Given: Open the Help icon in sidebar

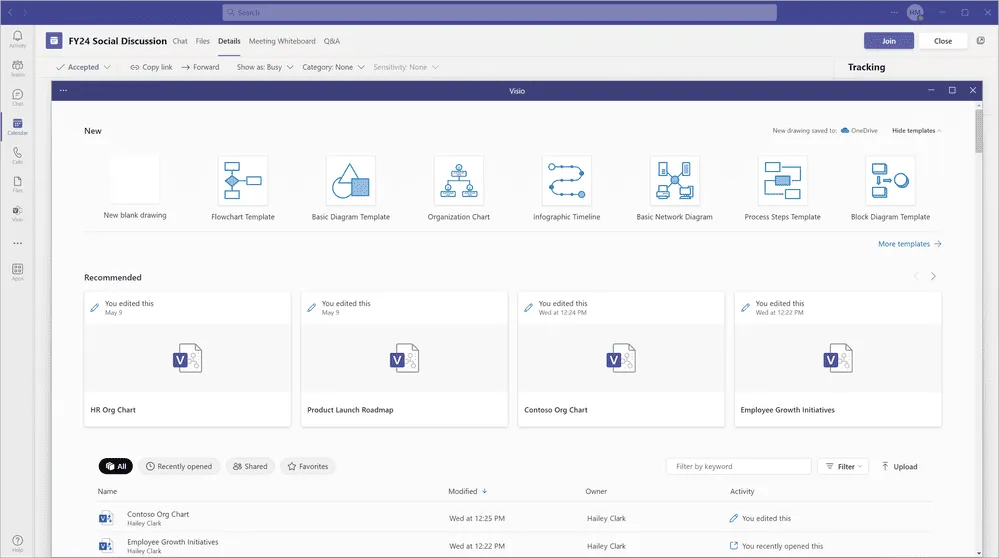Looking at the screenshot, I should [x=17, y=543].
